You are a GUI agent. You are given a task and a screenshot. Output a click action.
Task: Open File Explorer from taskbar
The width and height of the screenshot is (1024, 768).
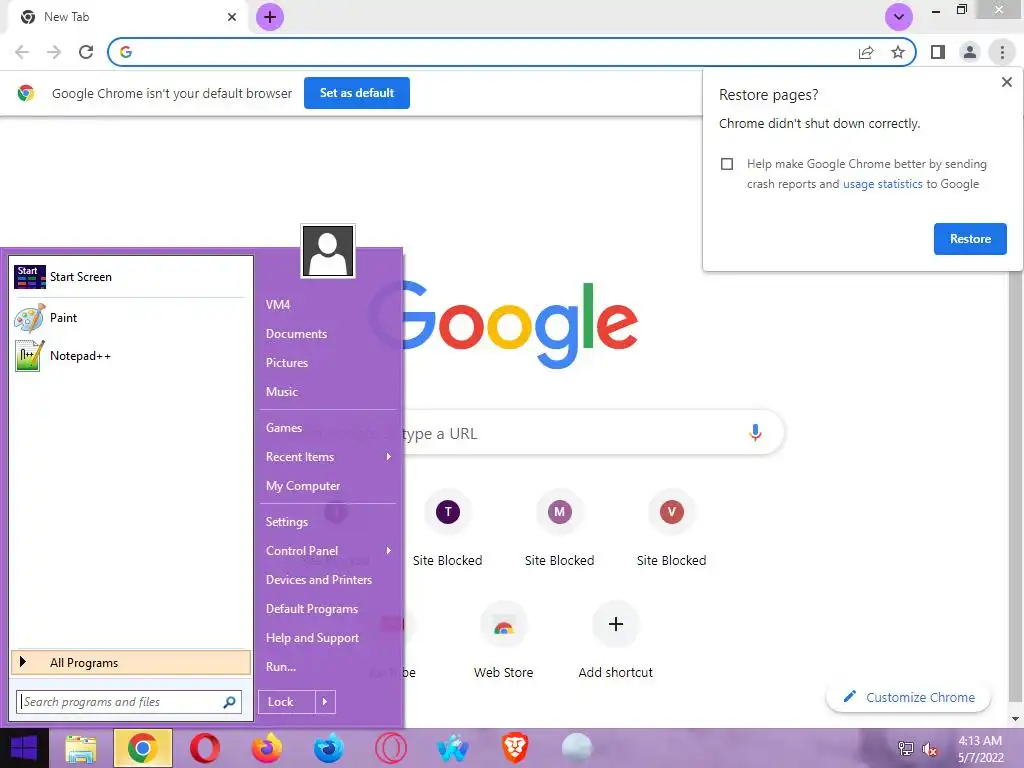click(81, 748)
